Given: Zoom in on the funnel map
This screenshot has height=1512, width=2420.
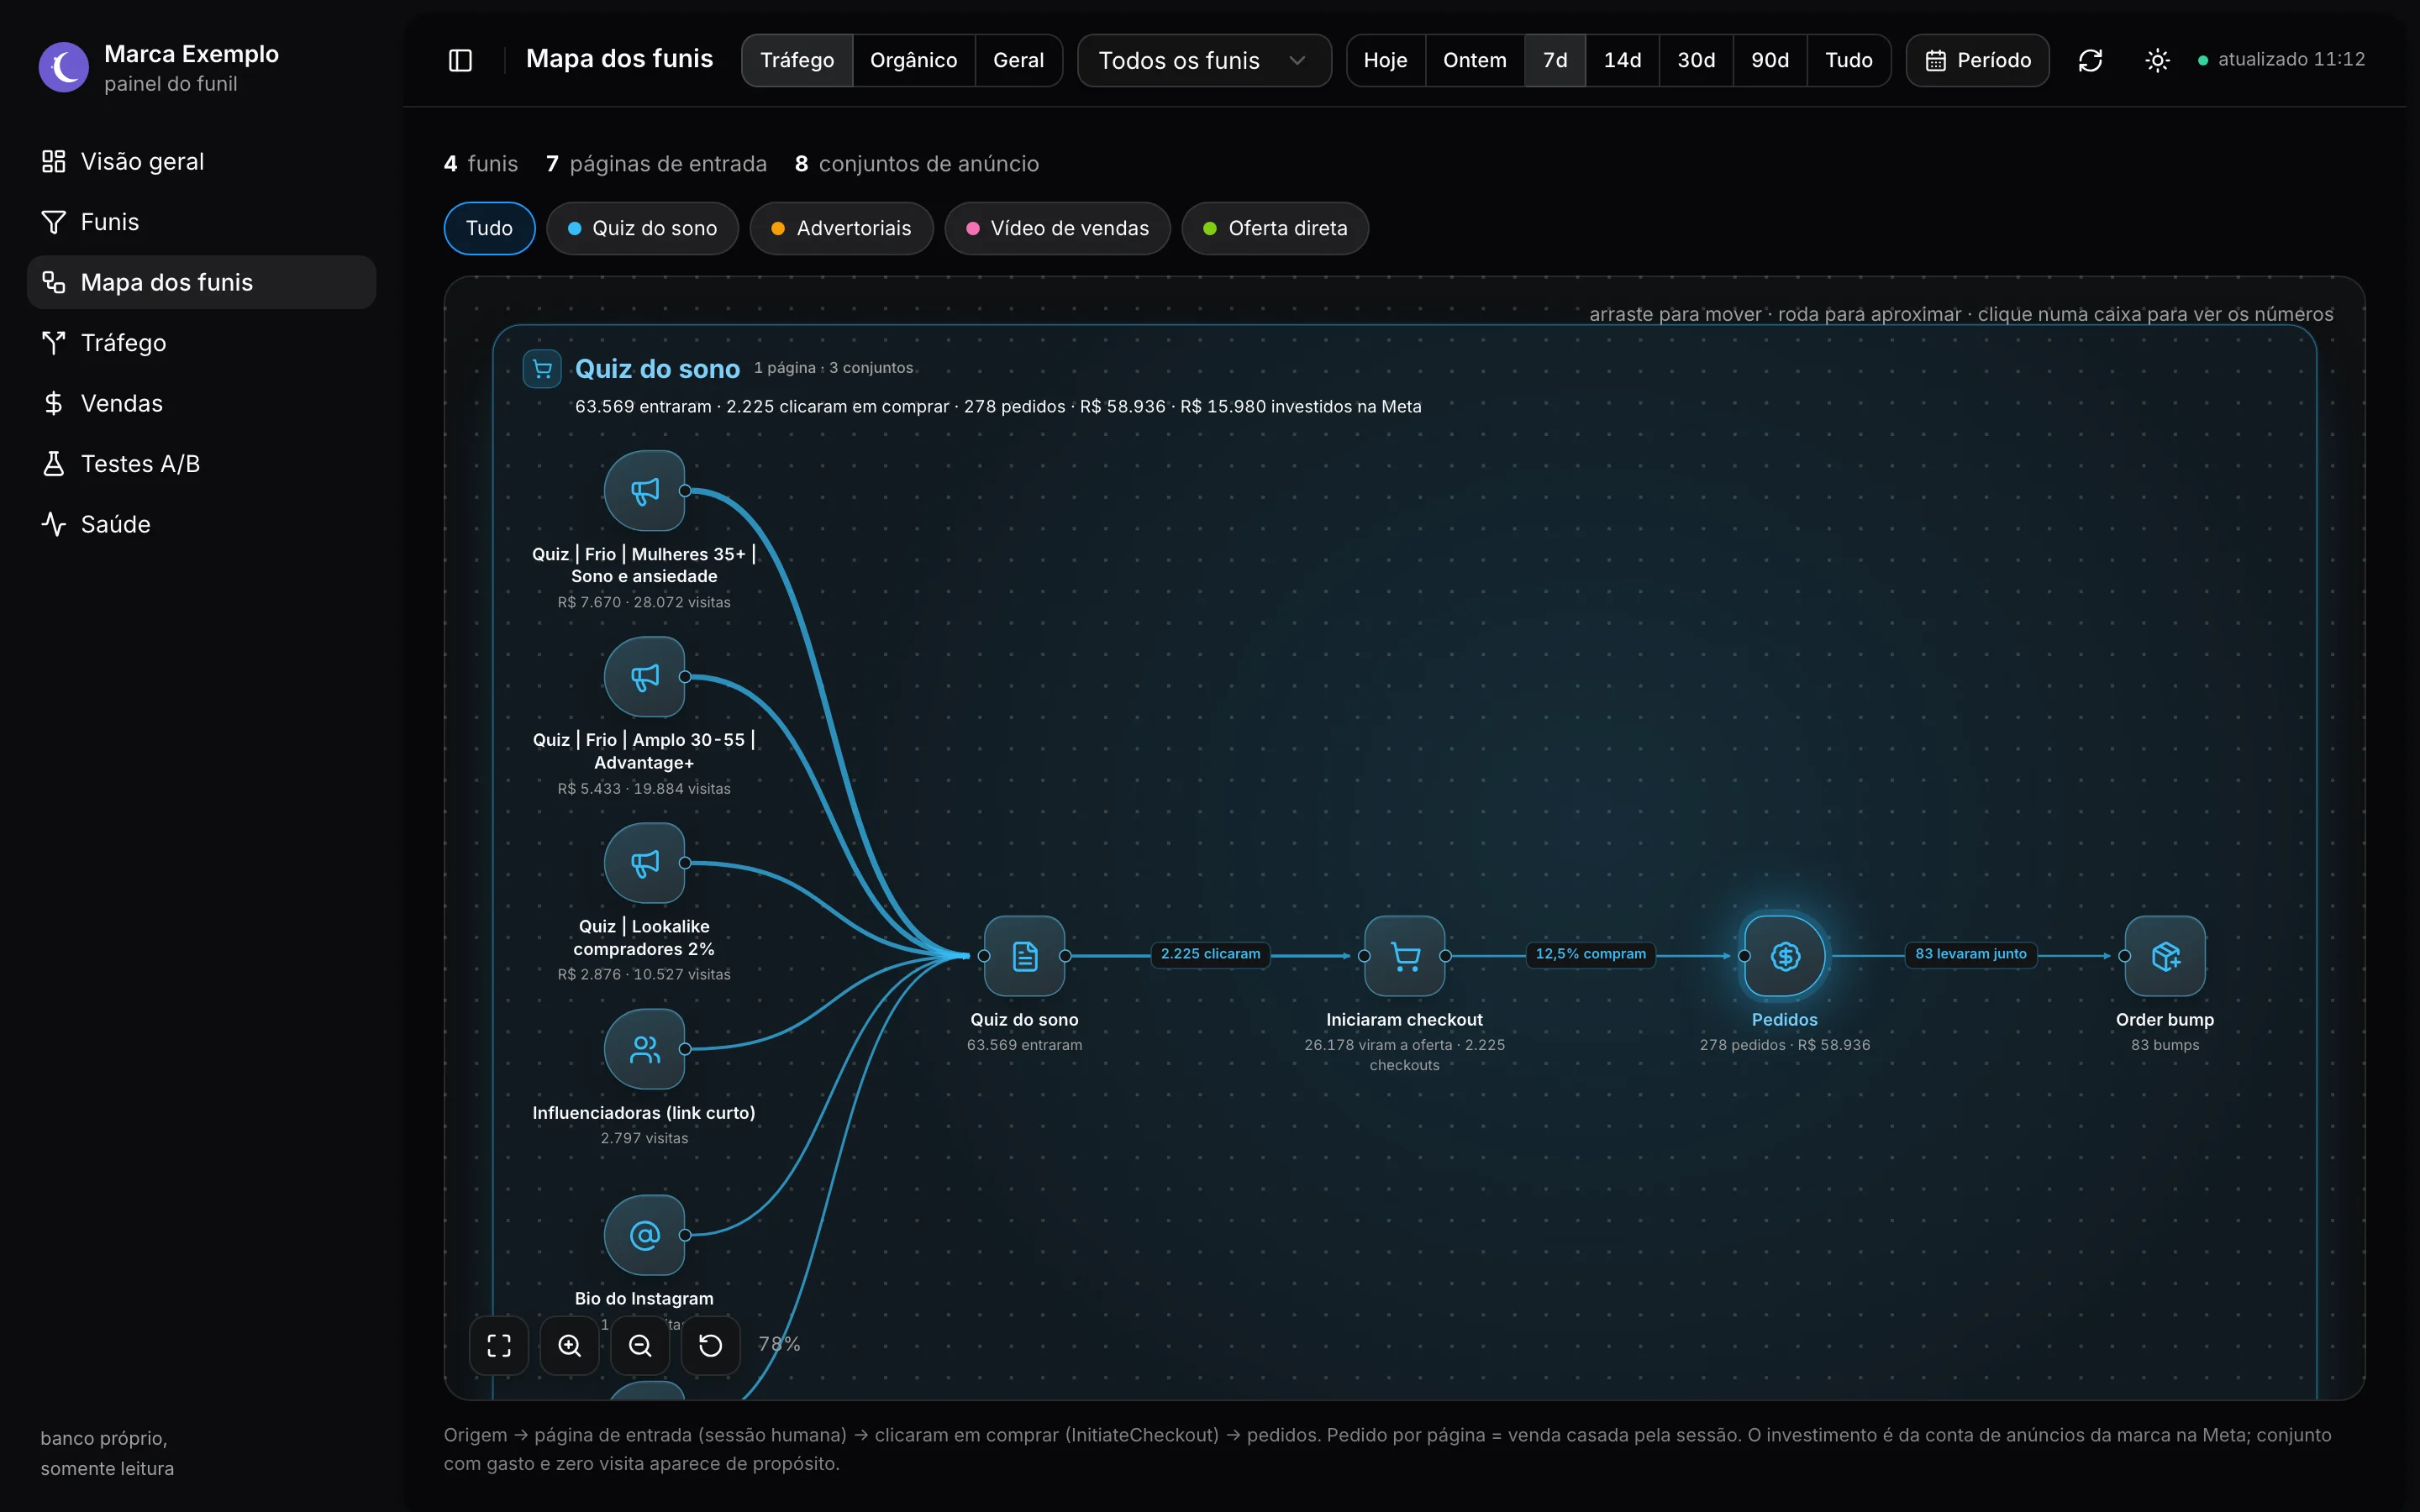Looking at the screenshot, I should (x=570, y=1345).
